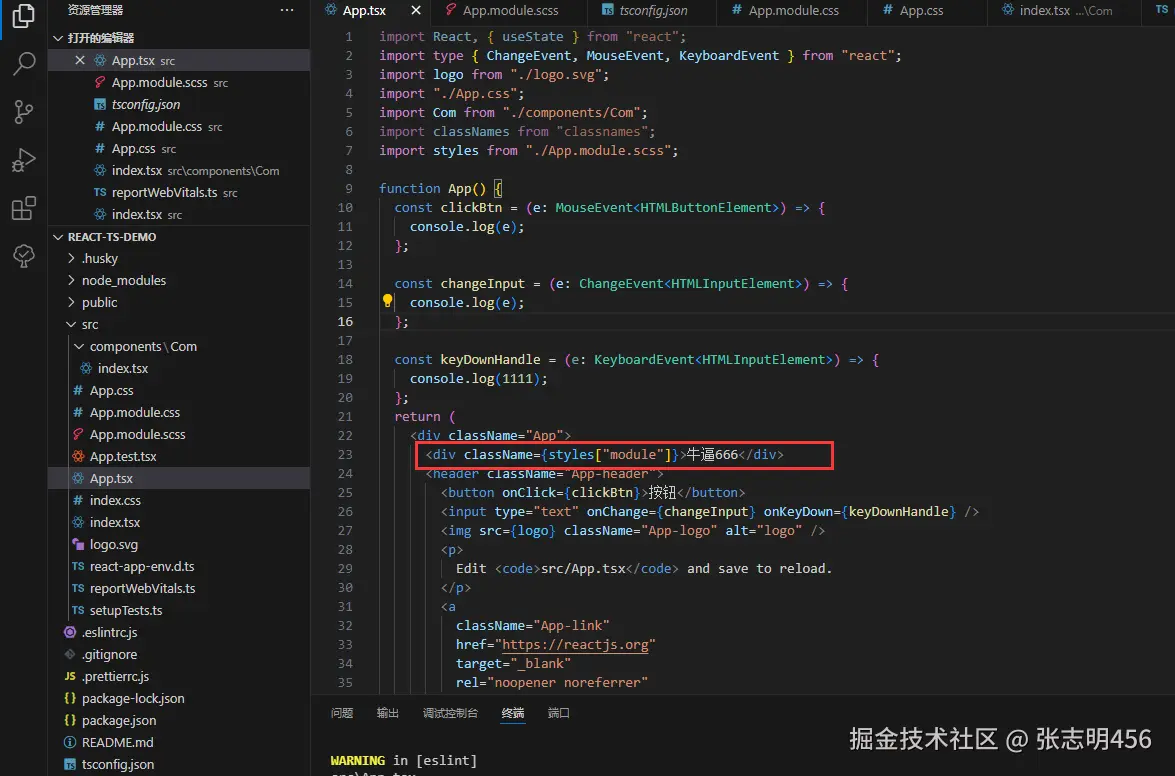Open the Extensions view

(x=23, y=207)
